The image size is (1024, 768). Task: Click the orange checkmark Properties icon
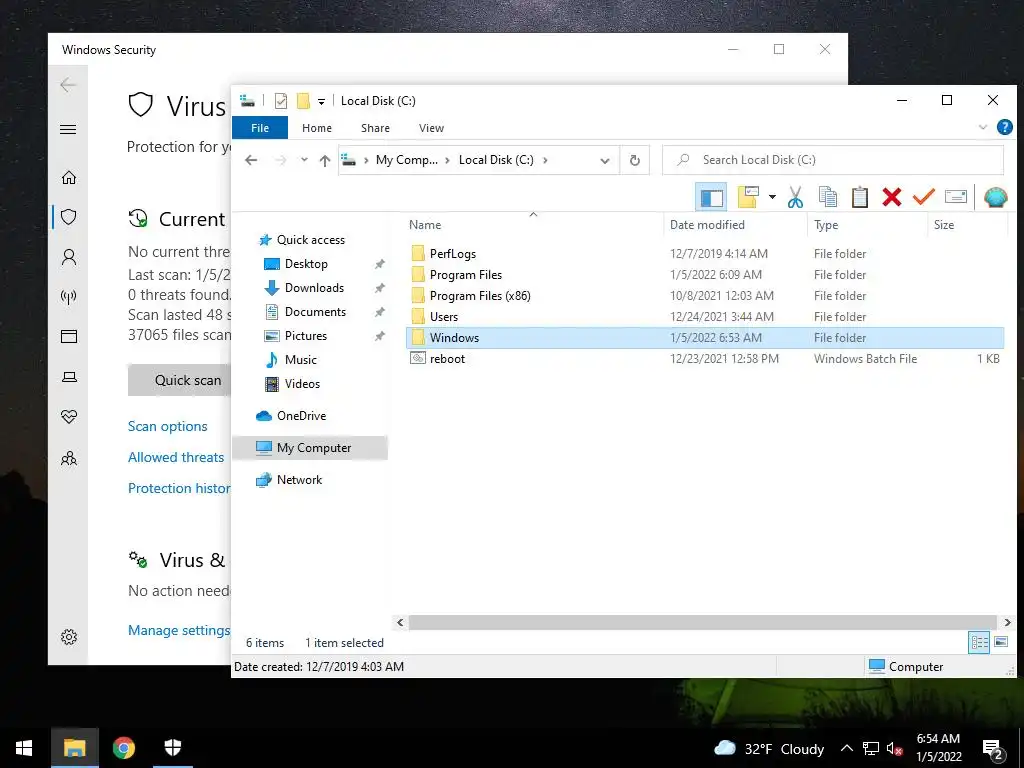point(923,197)
